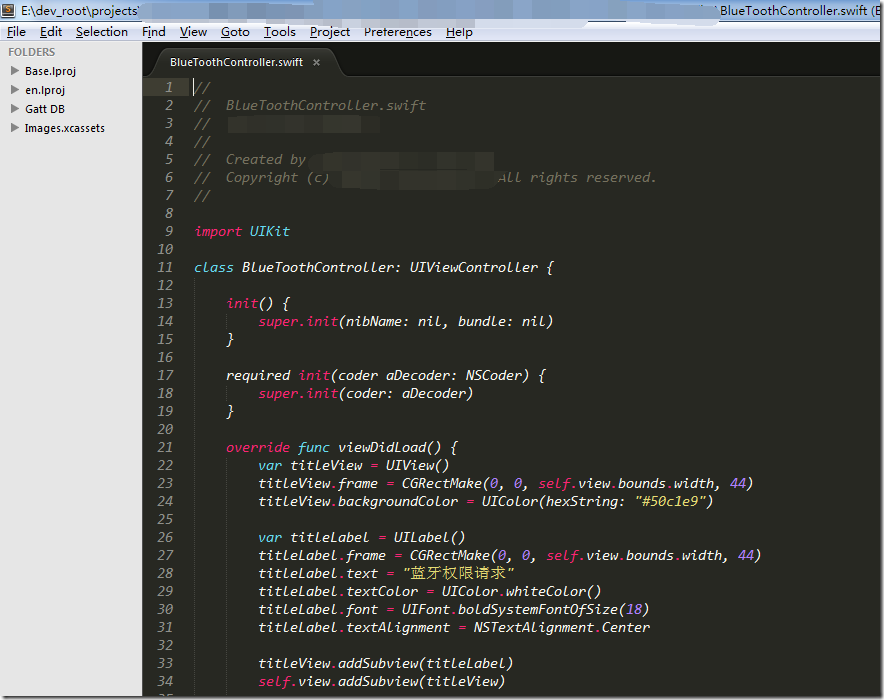Close the BlueToothController.swift tab
The image size is (884, 700).
[x=316, y=63]
